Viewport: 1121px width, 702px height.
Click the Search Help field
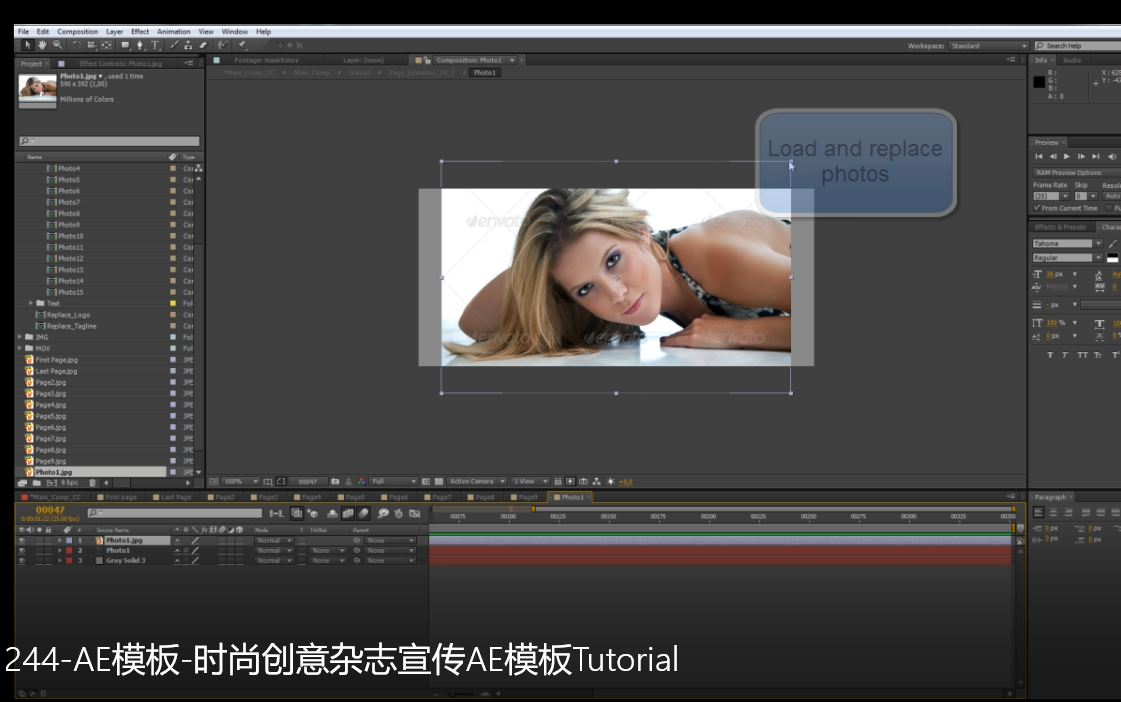coord(1080,46)
